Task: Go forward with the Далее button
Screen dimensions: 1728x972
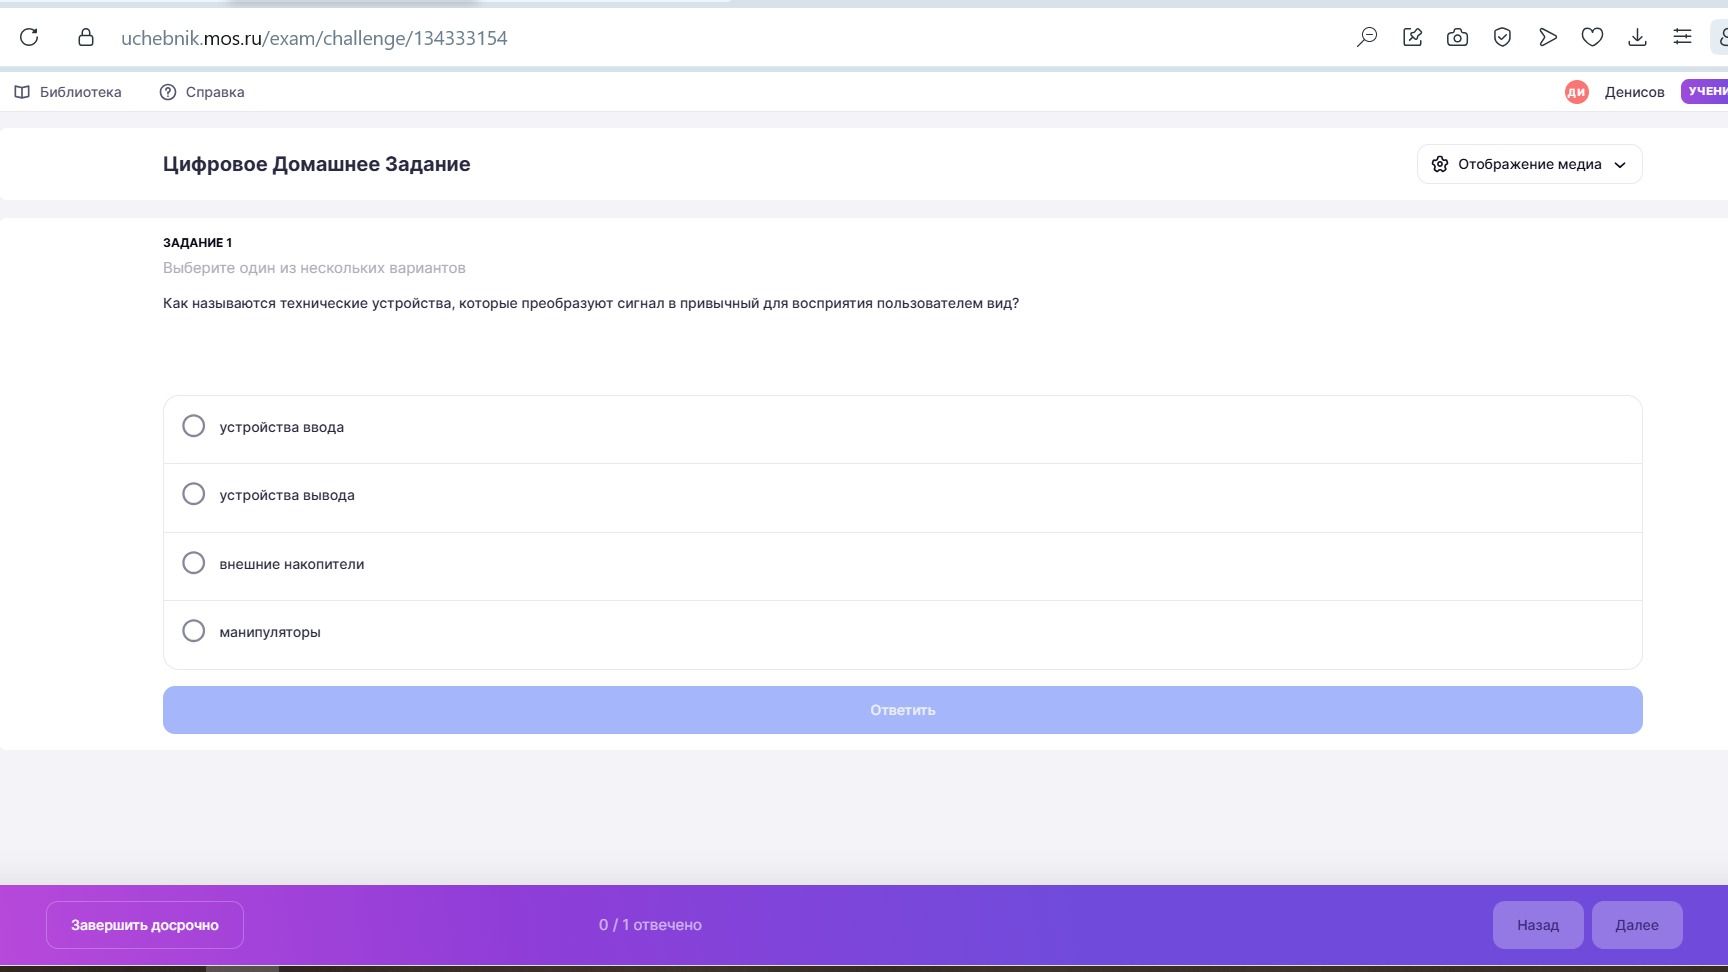Action: (x=1637, y=925)
